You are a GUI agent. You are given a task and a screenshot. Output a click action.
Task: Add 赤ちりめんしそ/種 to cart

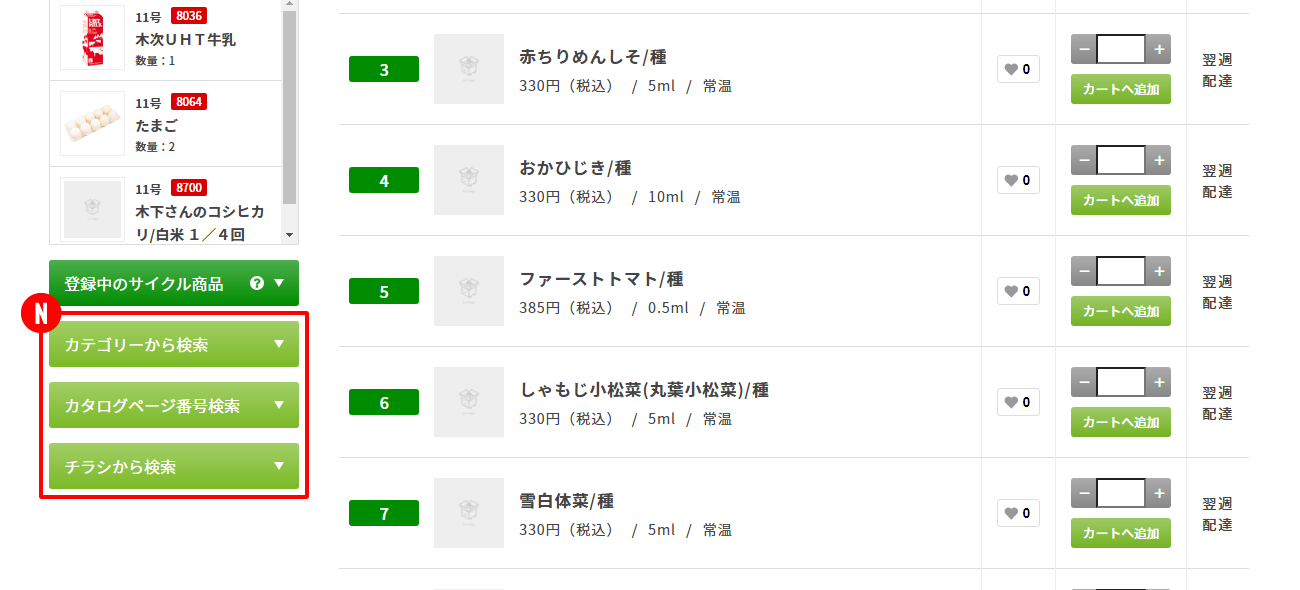(1121, 89)
